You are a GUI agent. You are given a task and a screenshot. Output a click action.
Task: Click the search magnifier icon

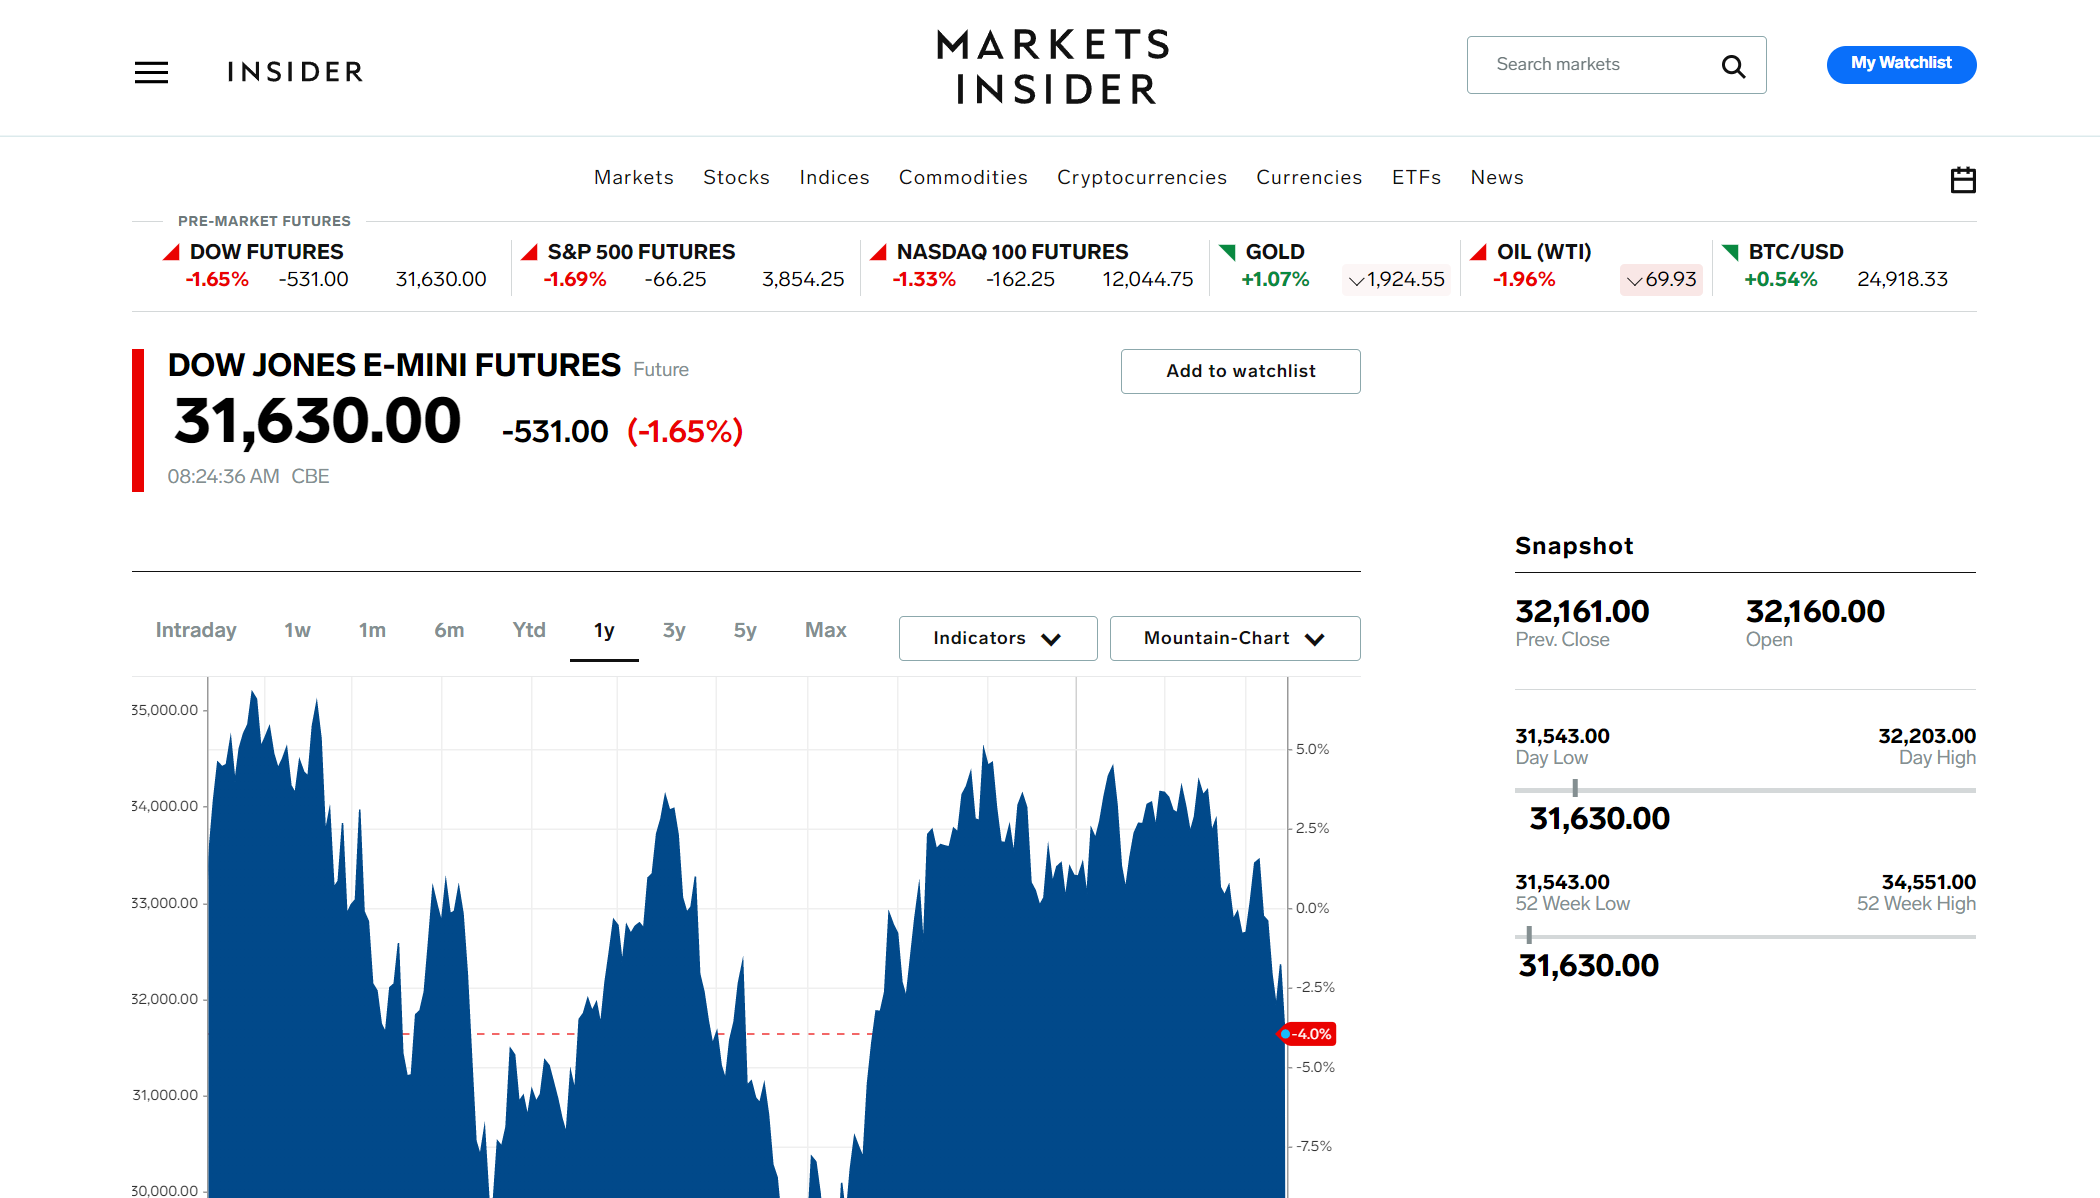[x=1733, y=66]
